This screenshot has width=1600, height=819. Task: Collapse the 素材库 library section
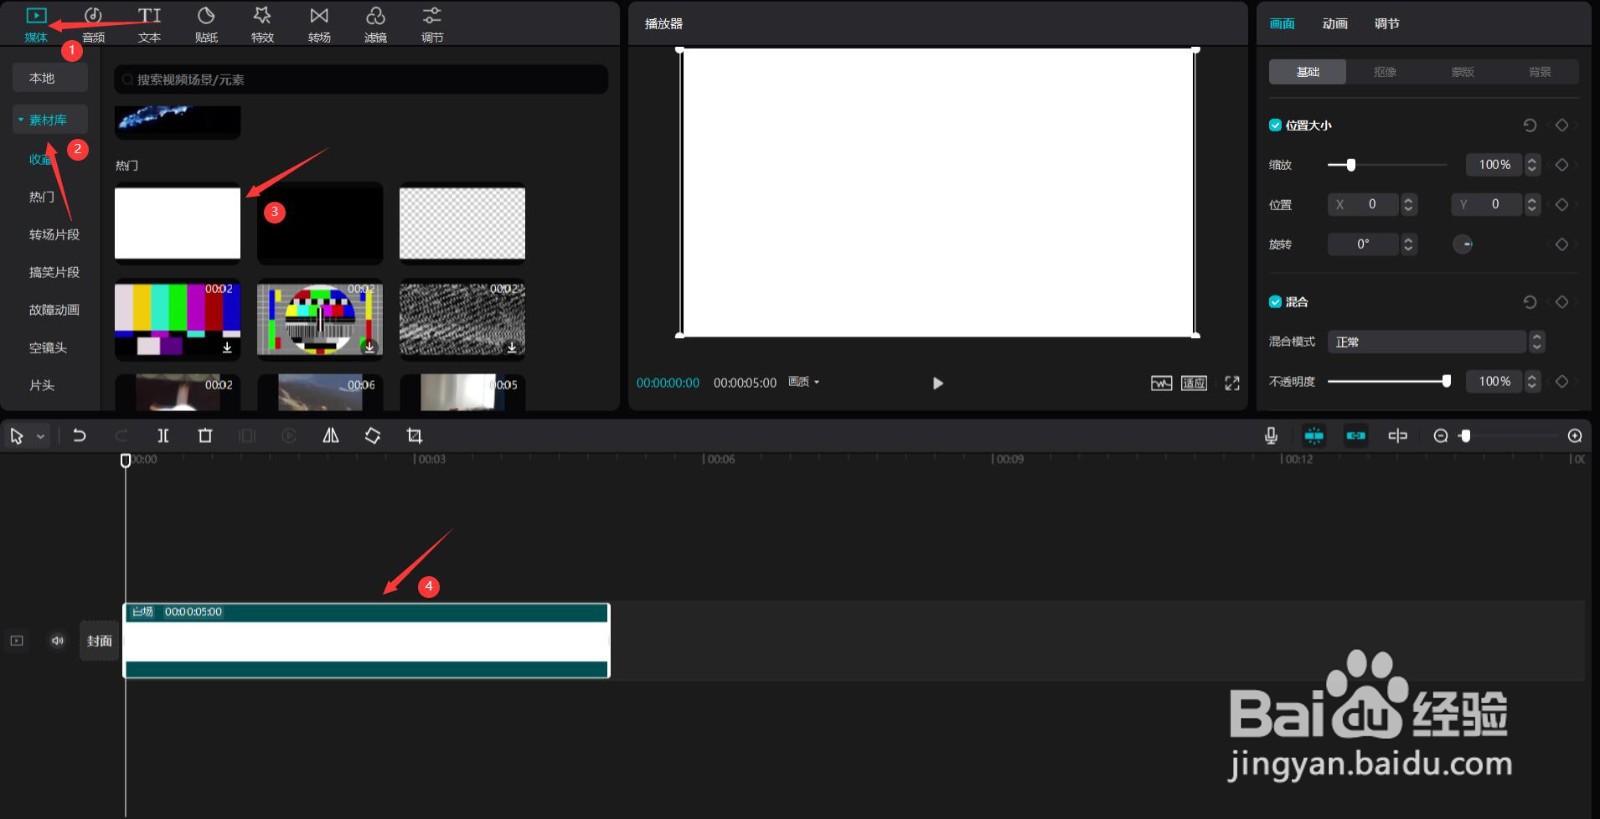pos(50,120)
